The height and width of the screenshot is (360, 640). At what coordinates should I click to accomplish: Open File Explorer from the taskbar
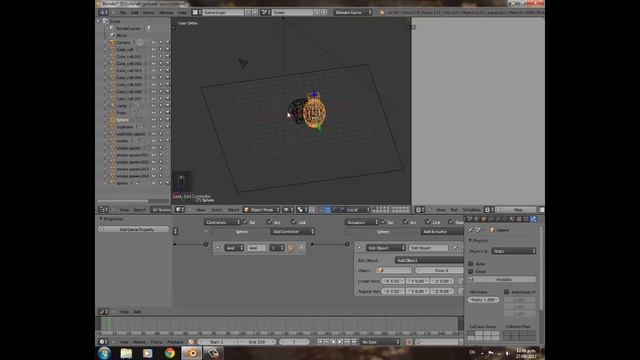(126, 353)
